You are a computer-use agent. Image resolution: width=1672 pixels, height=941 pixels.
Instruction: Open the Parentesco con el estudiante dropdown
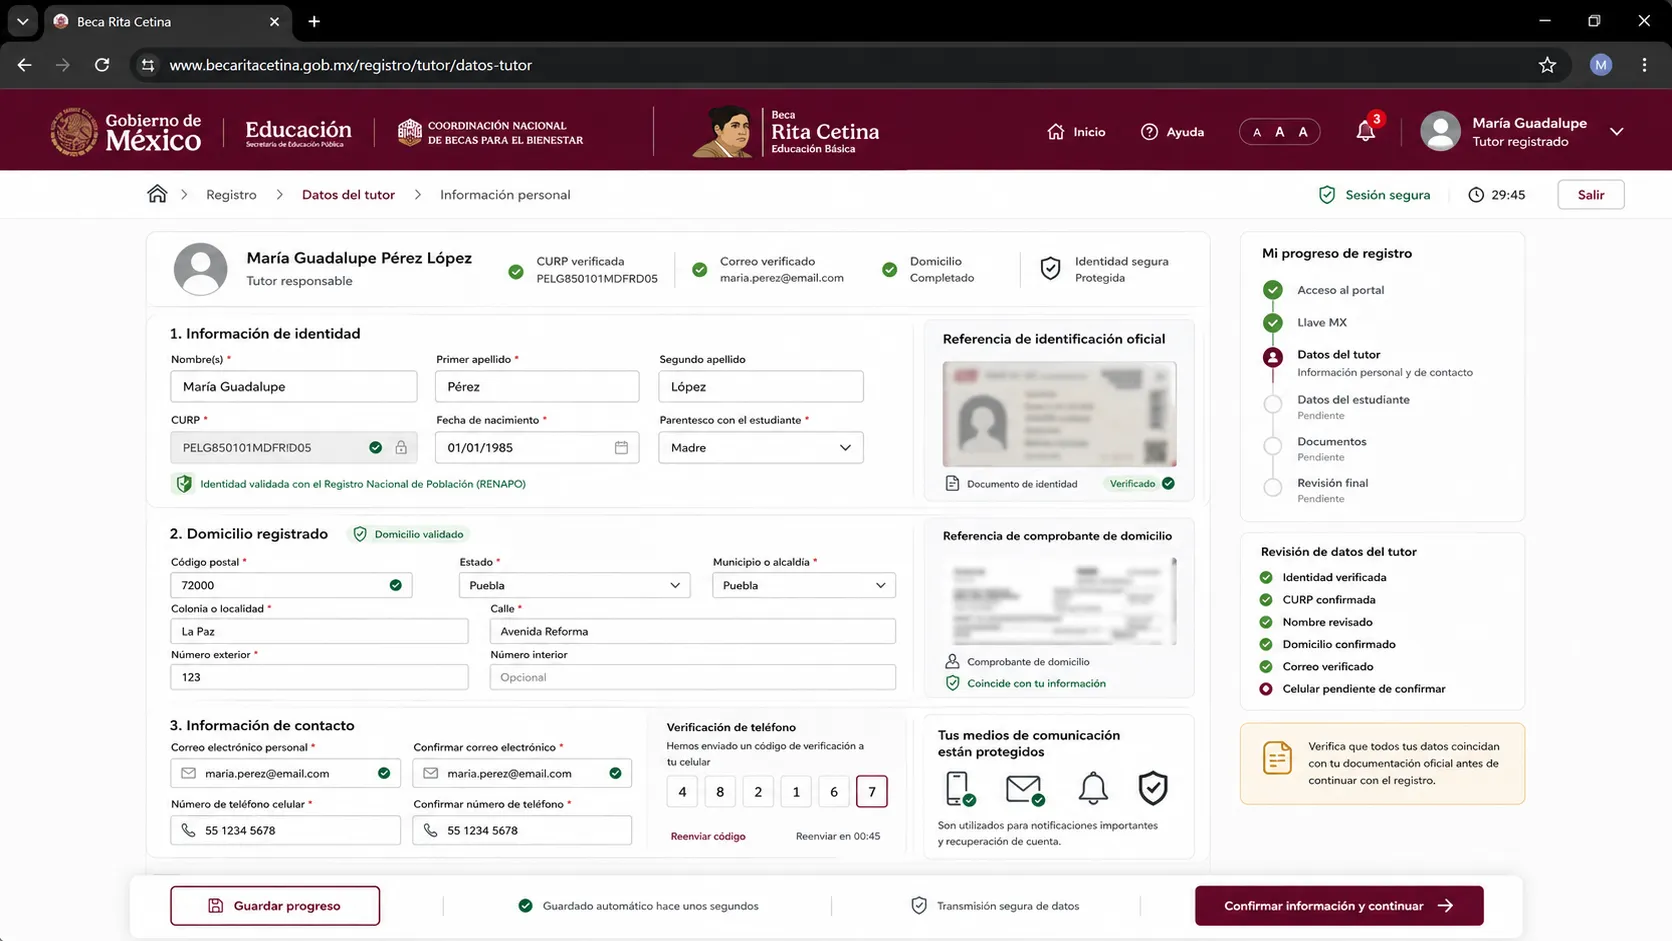coord(761,447)
